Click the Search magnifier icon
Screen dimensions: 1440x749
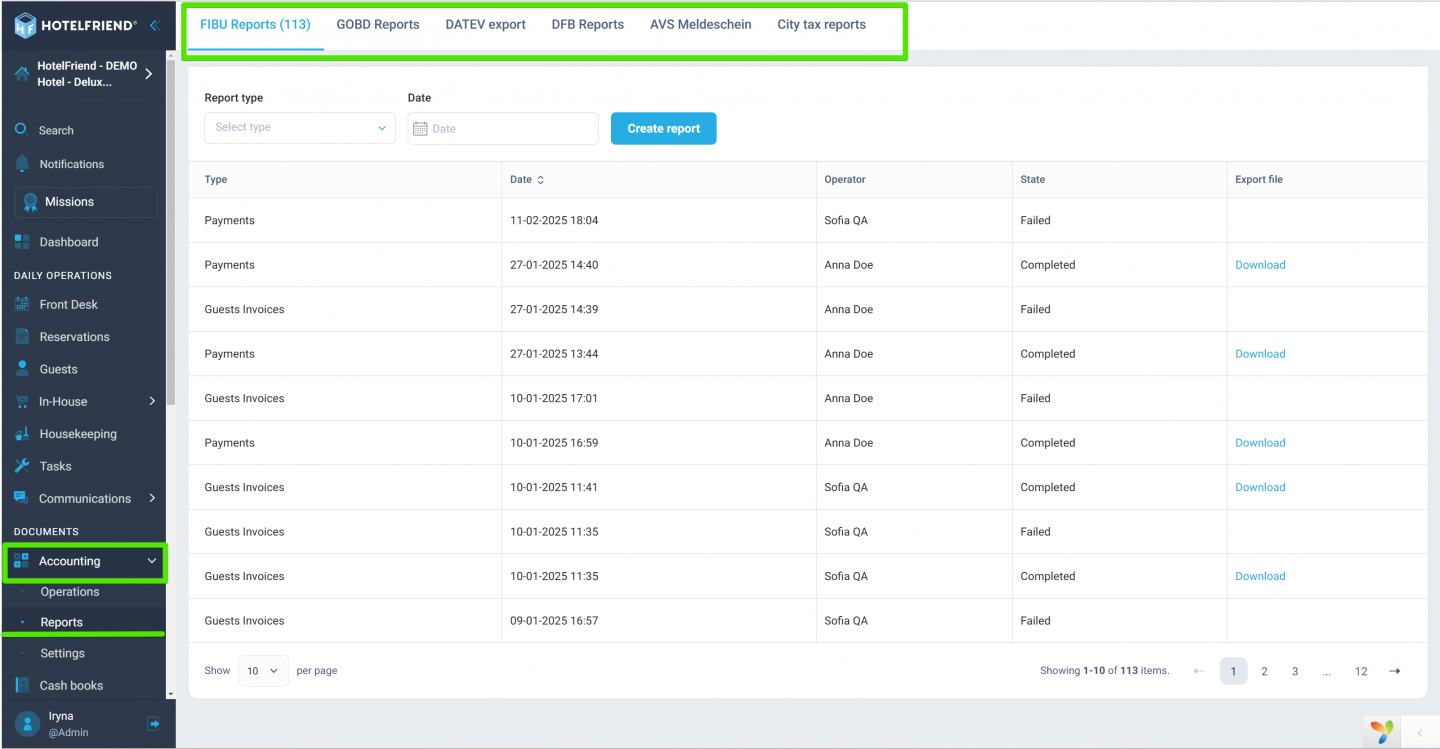21,129
